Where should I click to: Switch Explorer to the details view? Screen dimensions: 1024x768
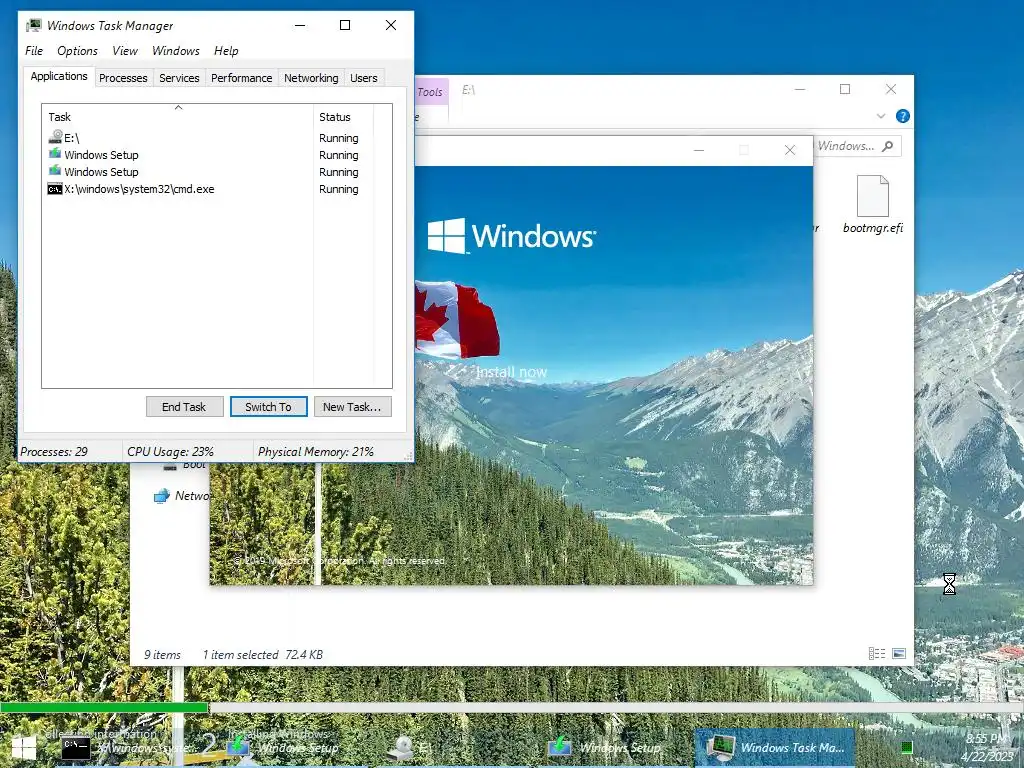876,654
